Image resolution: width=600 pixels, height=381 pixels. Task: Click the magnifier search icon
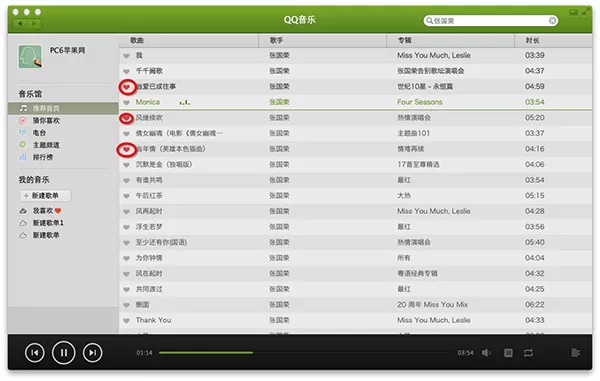(x=429, y=21)
